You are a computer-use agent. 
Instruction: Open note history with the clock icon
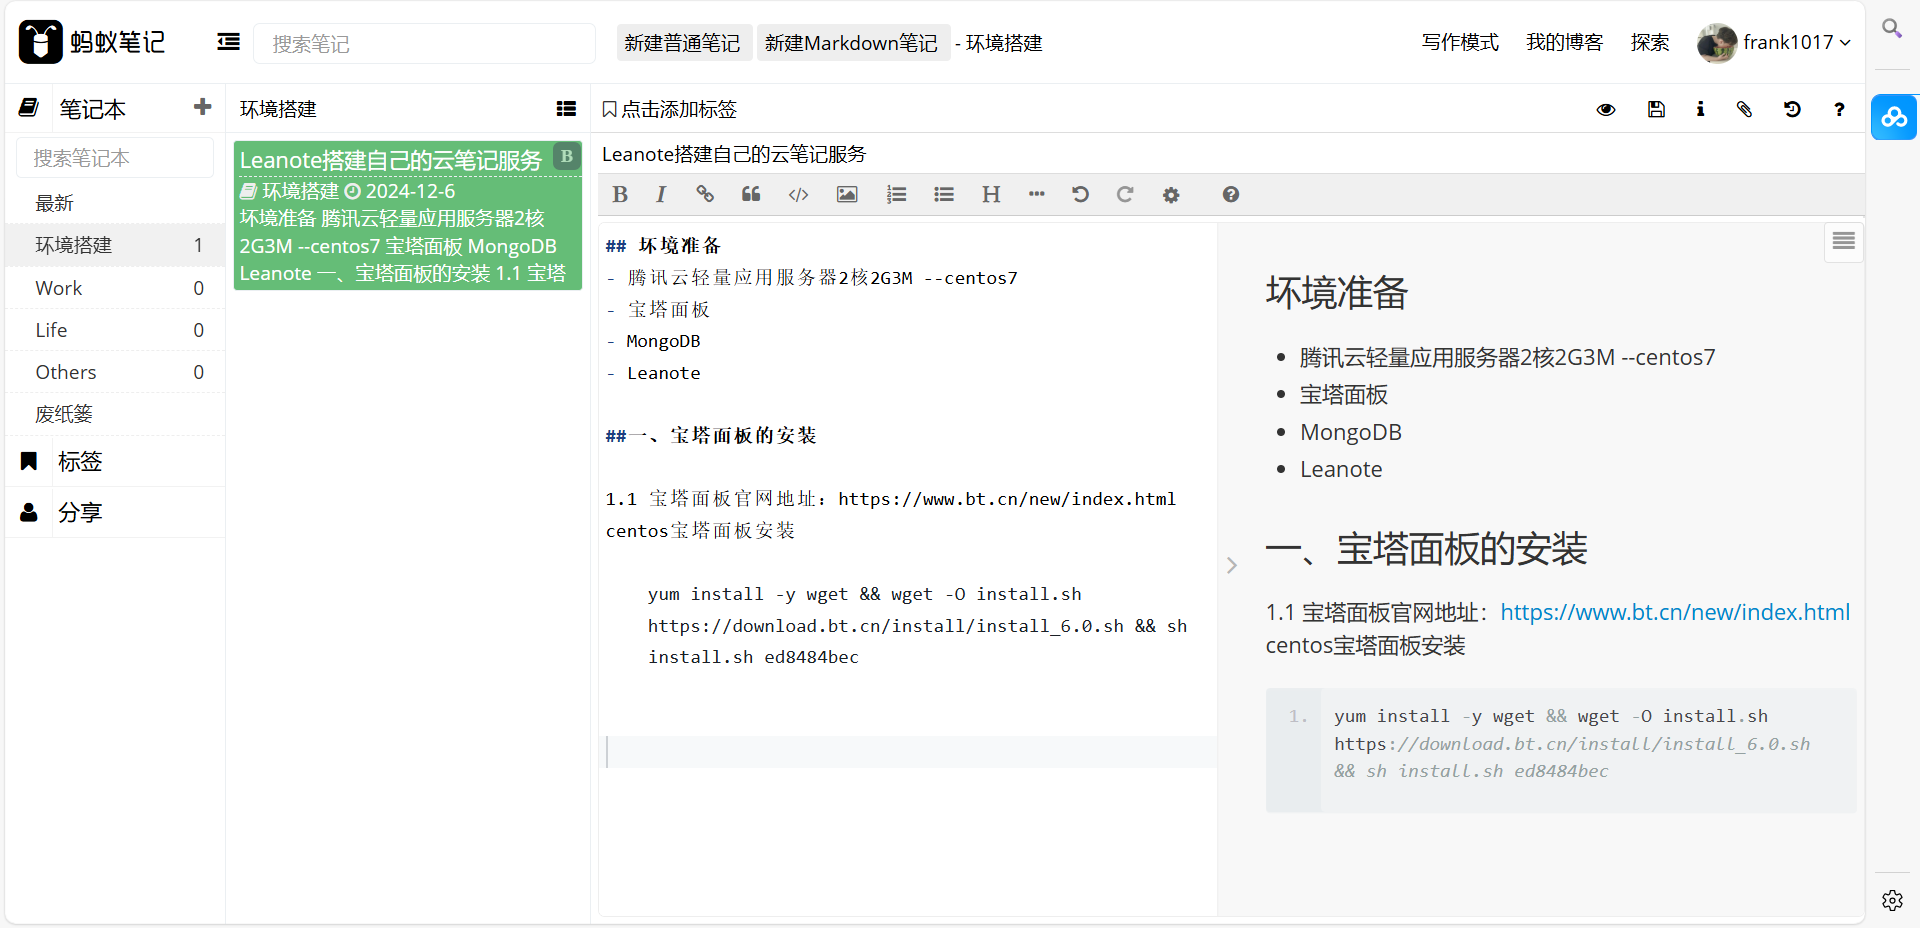[x=1793, y=109]
